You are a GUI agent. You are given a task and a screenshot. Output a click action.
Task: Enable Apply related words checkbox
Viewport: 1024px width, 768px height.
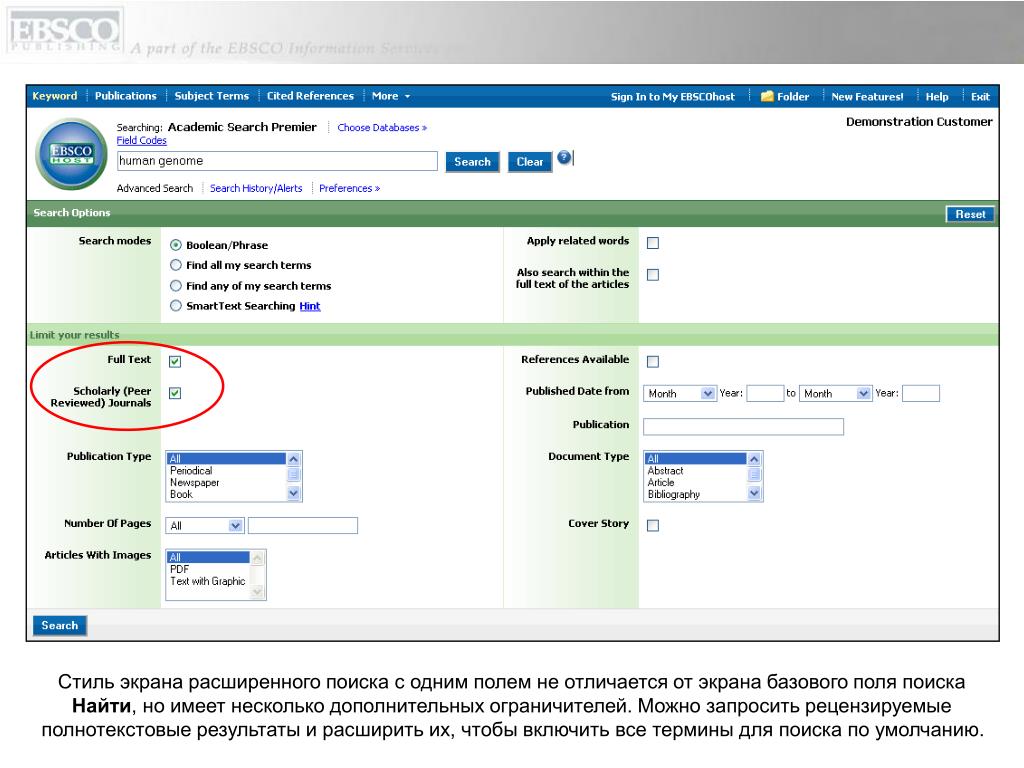click(652, 243)
